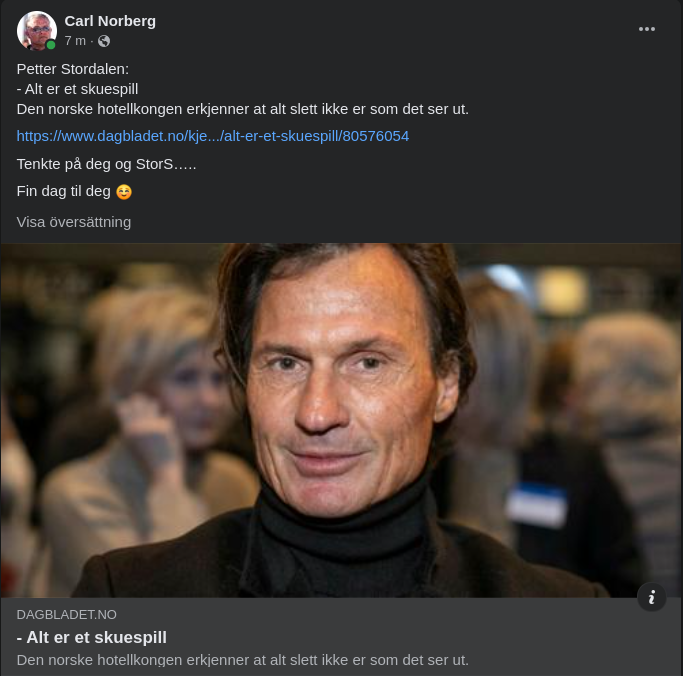Open the dagbladet.no article URL link
This screenshot has height=676, width=683.
click(x=213, y=136)
